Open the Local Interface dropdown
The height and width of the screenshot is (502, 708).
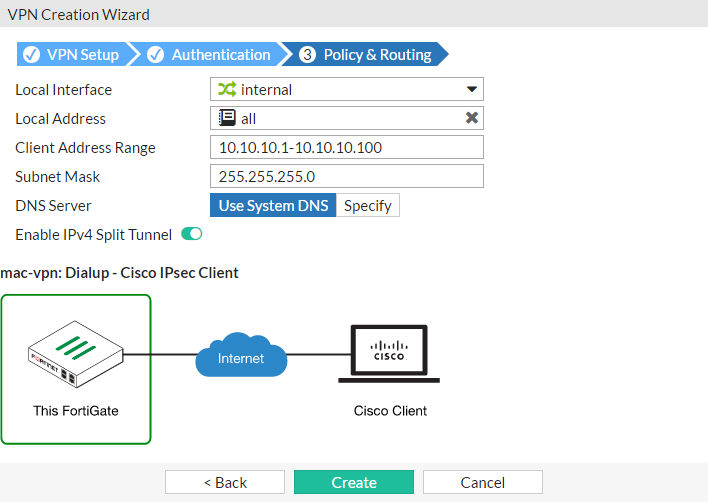click(x=347, y=89)
